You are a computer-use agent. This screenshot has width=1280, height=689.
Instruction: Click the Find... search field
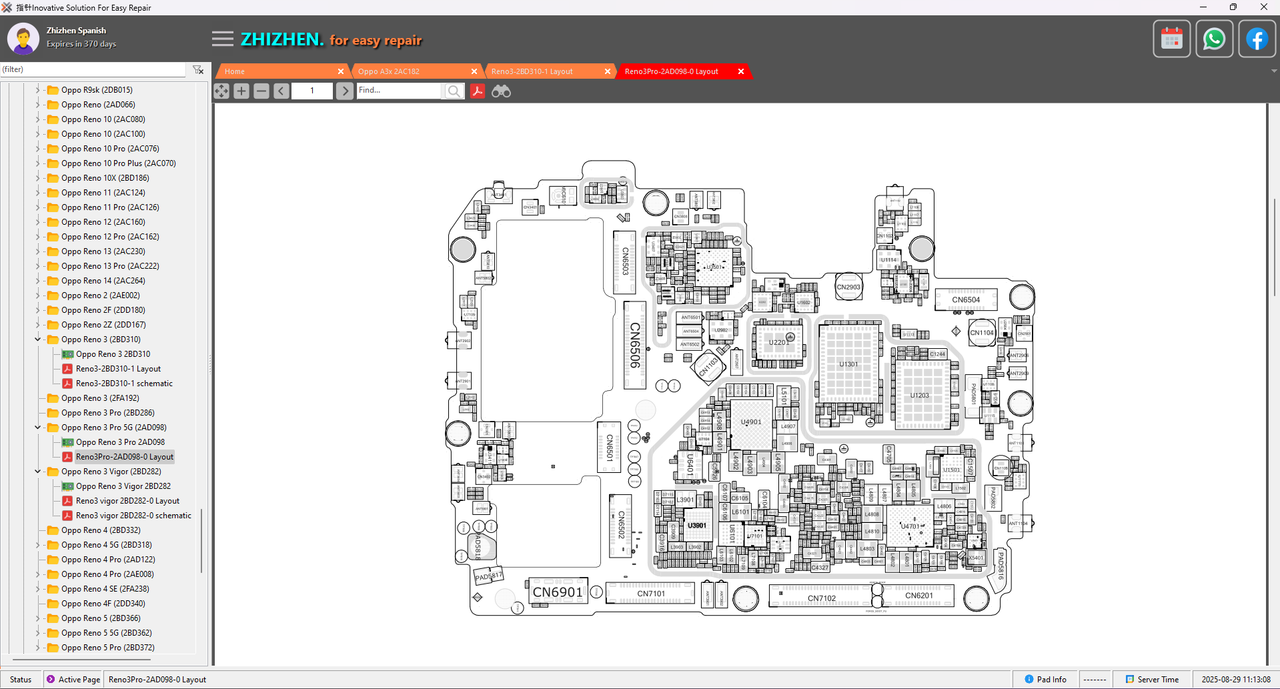tap(399, 91)
